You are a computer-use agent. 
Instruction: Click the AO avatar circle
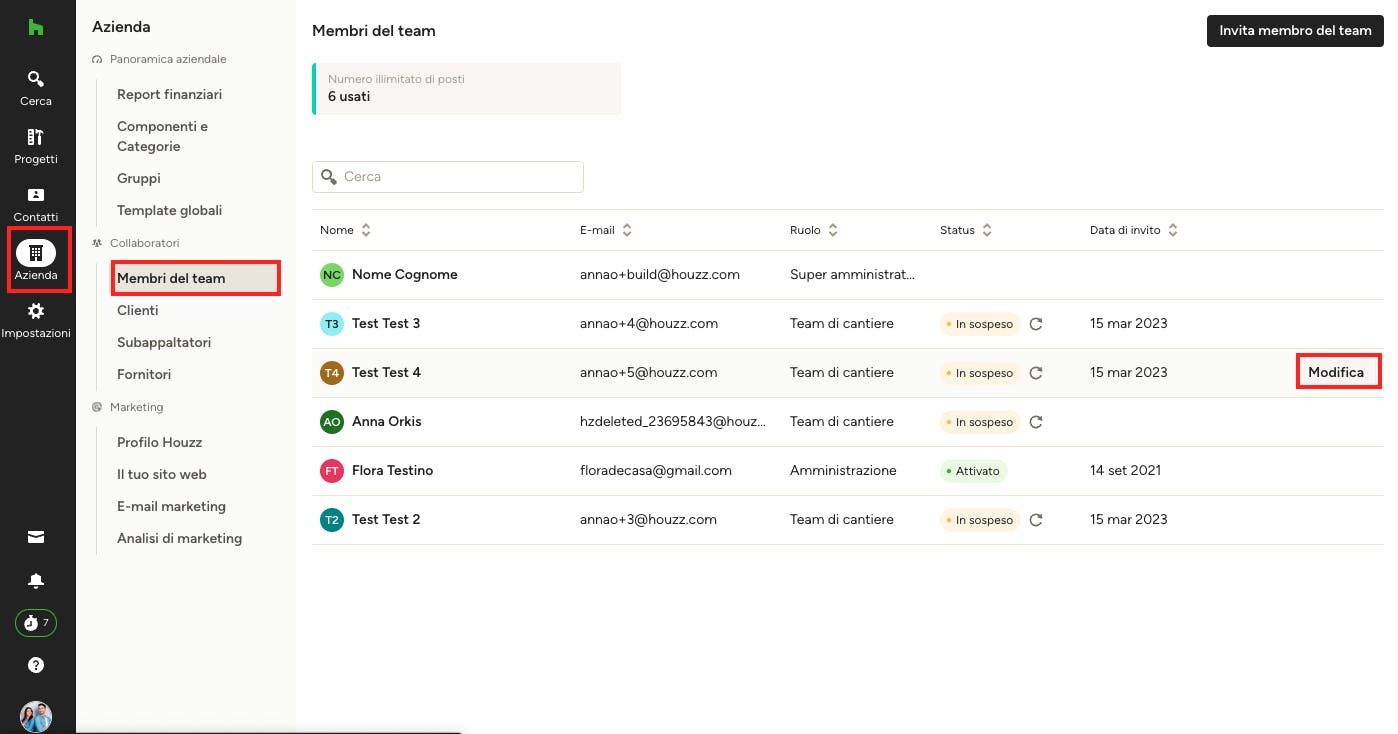(x=332, y=422)
